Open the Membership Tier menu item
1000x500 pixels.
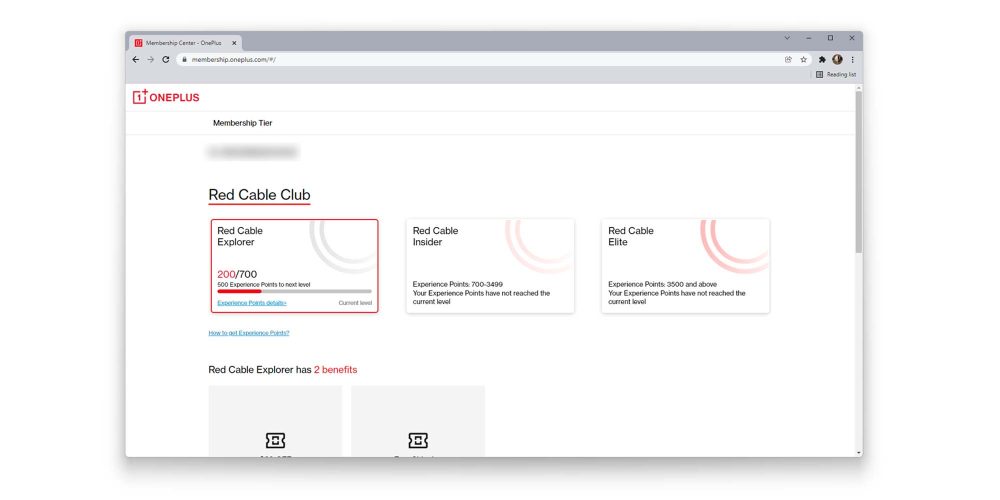(x=242, y=123)
